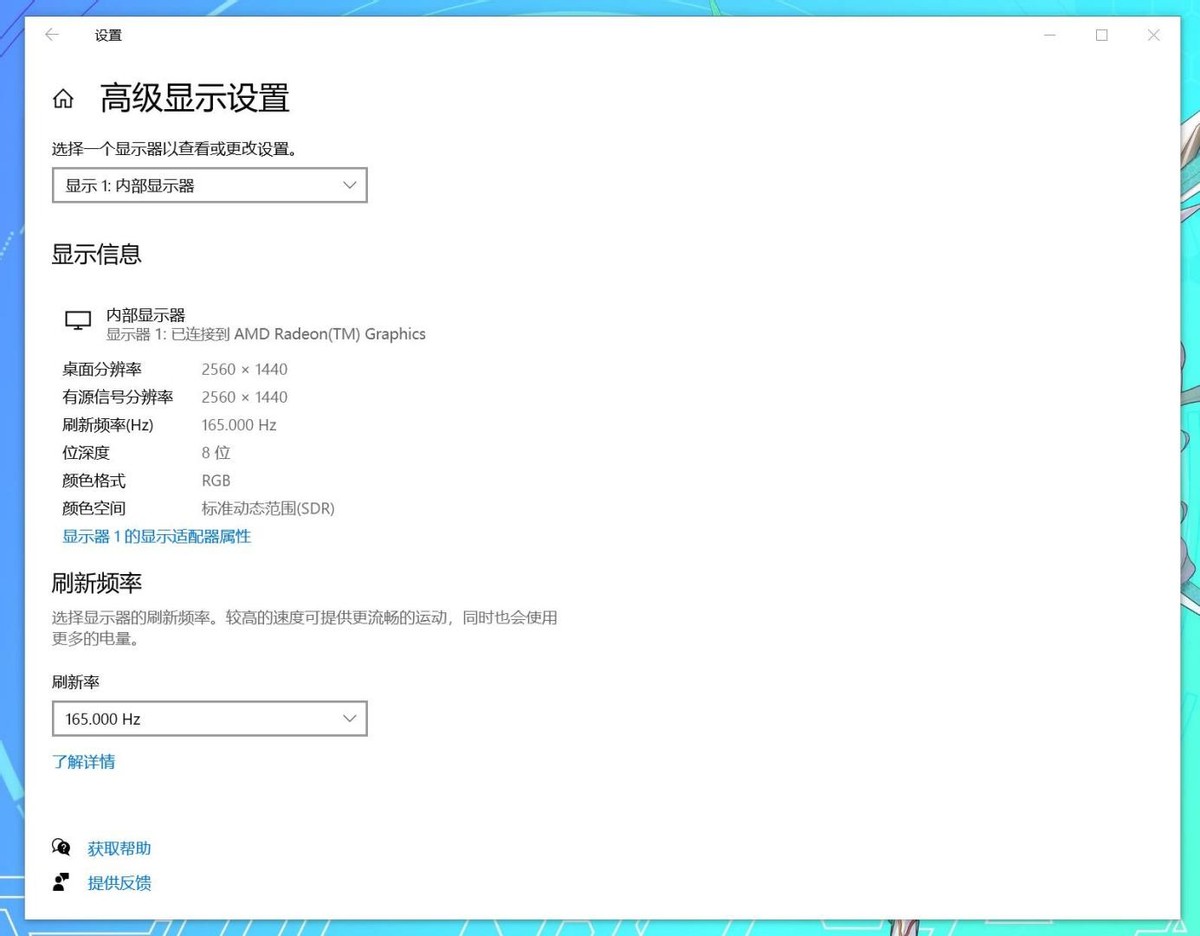Expand the 刷新率 dropdown showing 165.000 Hz

(x=209, y=718)
